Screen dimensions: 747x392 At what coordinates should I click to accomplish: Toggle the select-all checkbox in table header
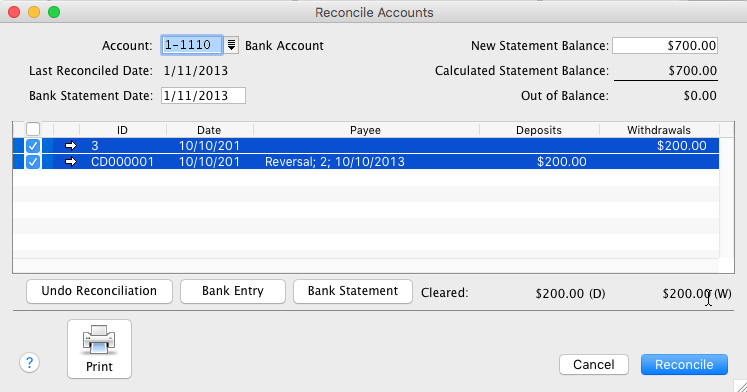click(33, 129)
